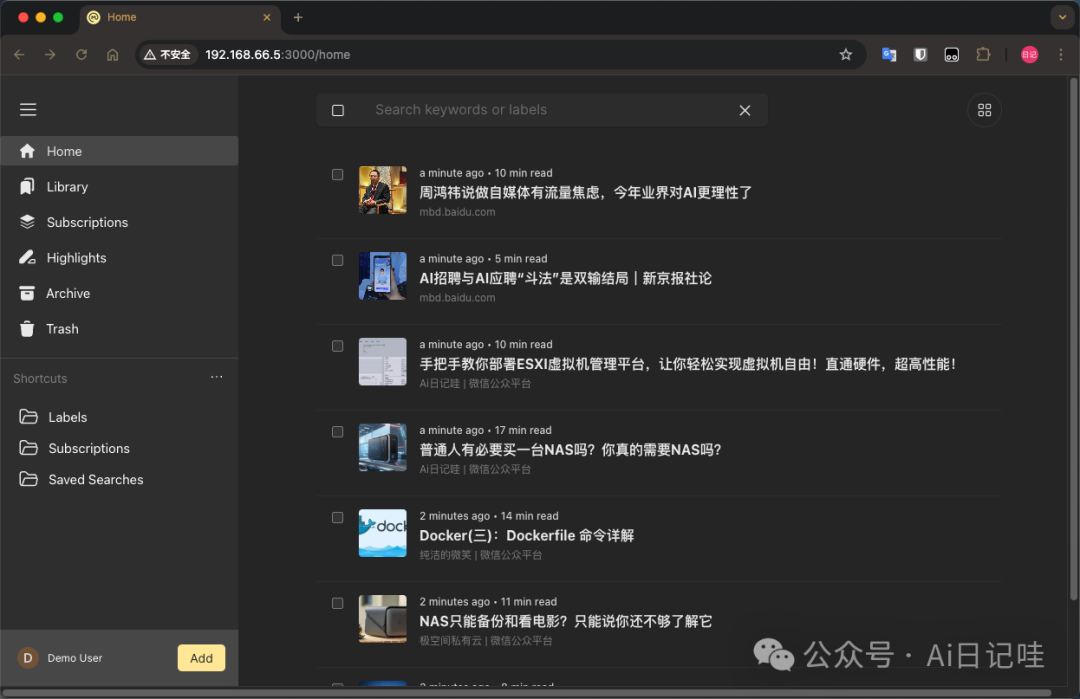Open article 手把手教你部署ESXI虚拟机管理平台

tap(687, 364)
